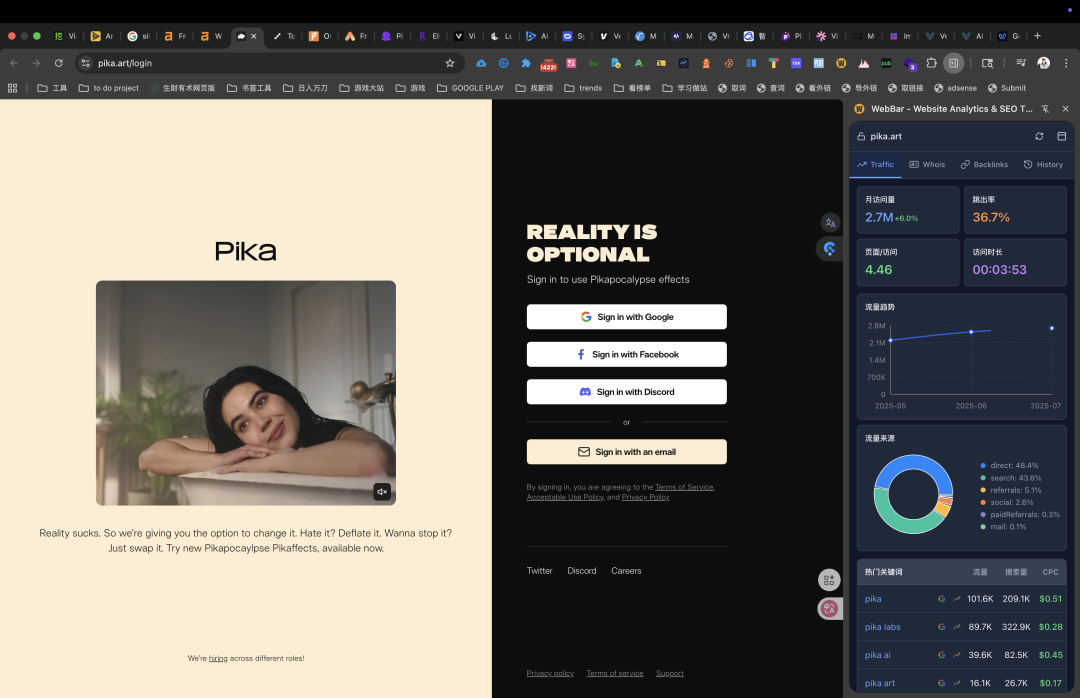Close the WebBar side panel
Viewport: 1080px width, 698px height.
pyautogui.click(x=1066, y=109)
